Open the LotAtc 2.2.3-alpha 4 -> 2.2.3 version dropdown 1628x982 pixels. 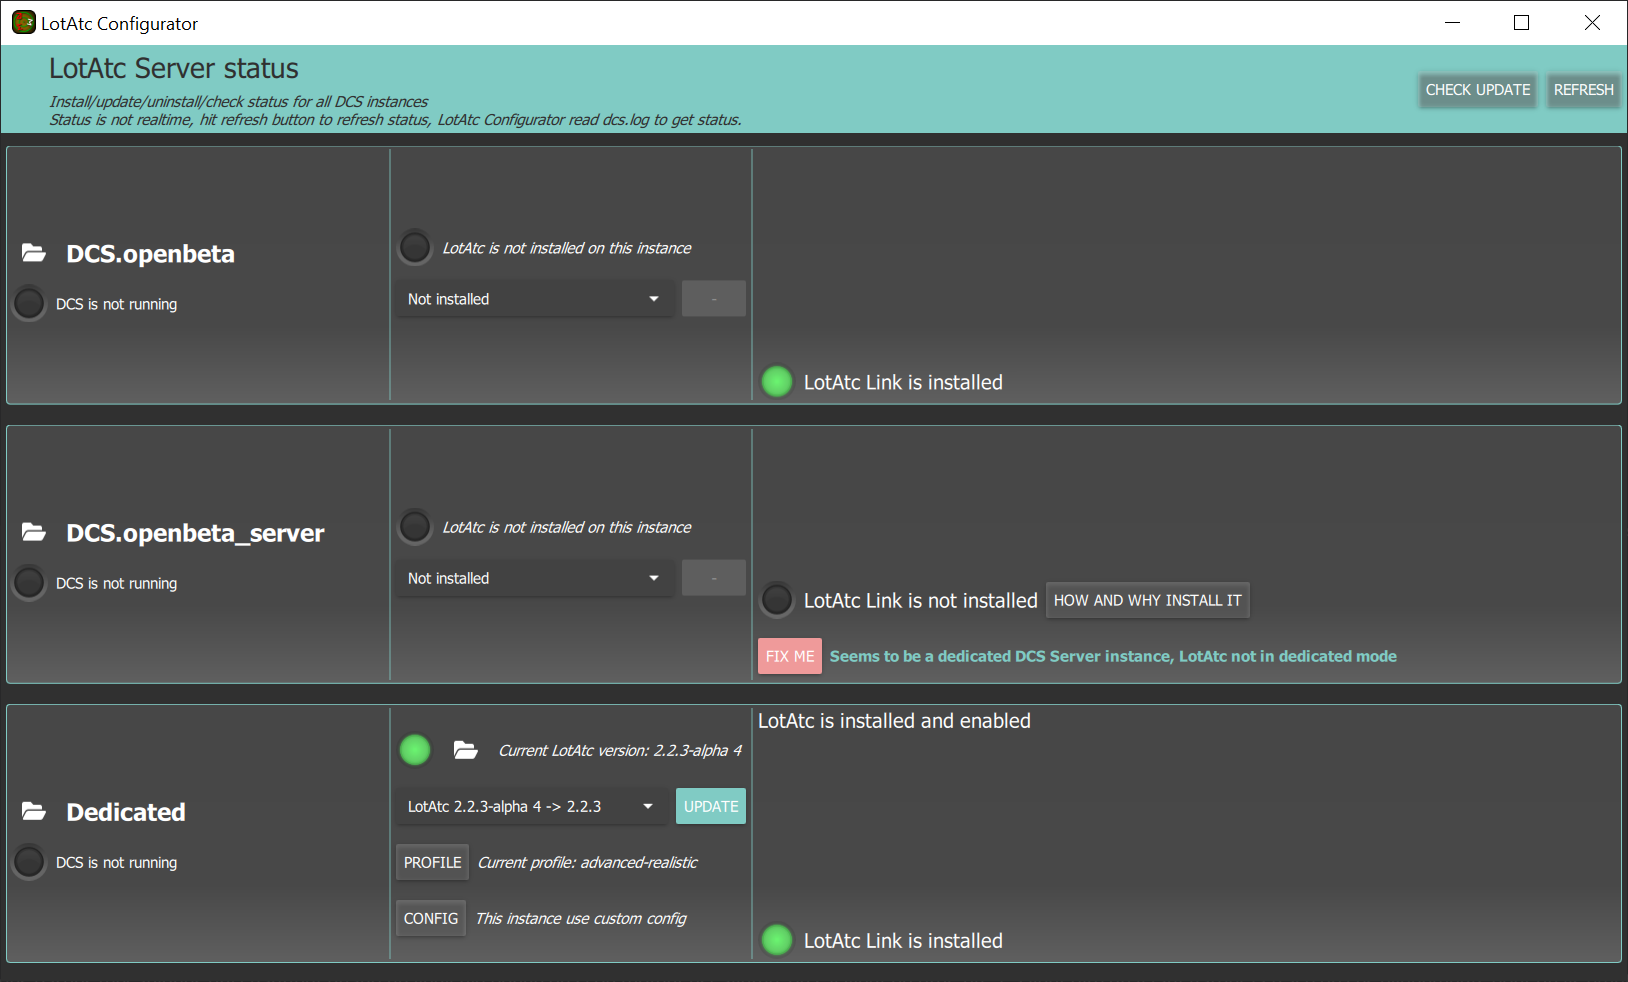pyautogui.click(x=531, y=806)
